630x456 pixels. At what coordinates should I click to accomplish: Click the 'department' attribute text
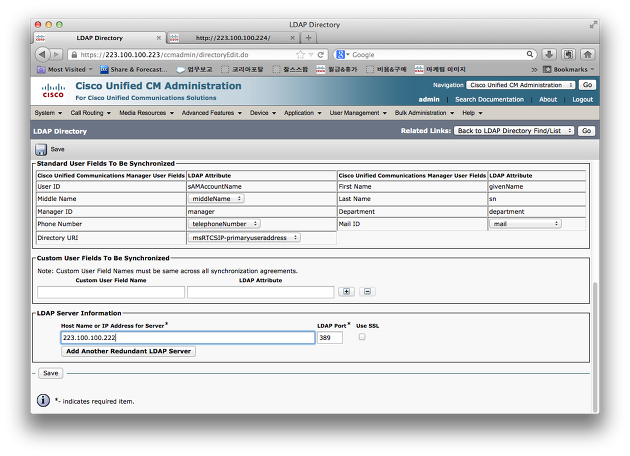tap(507, 212)
